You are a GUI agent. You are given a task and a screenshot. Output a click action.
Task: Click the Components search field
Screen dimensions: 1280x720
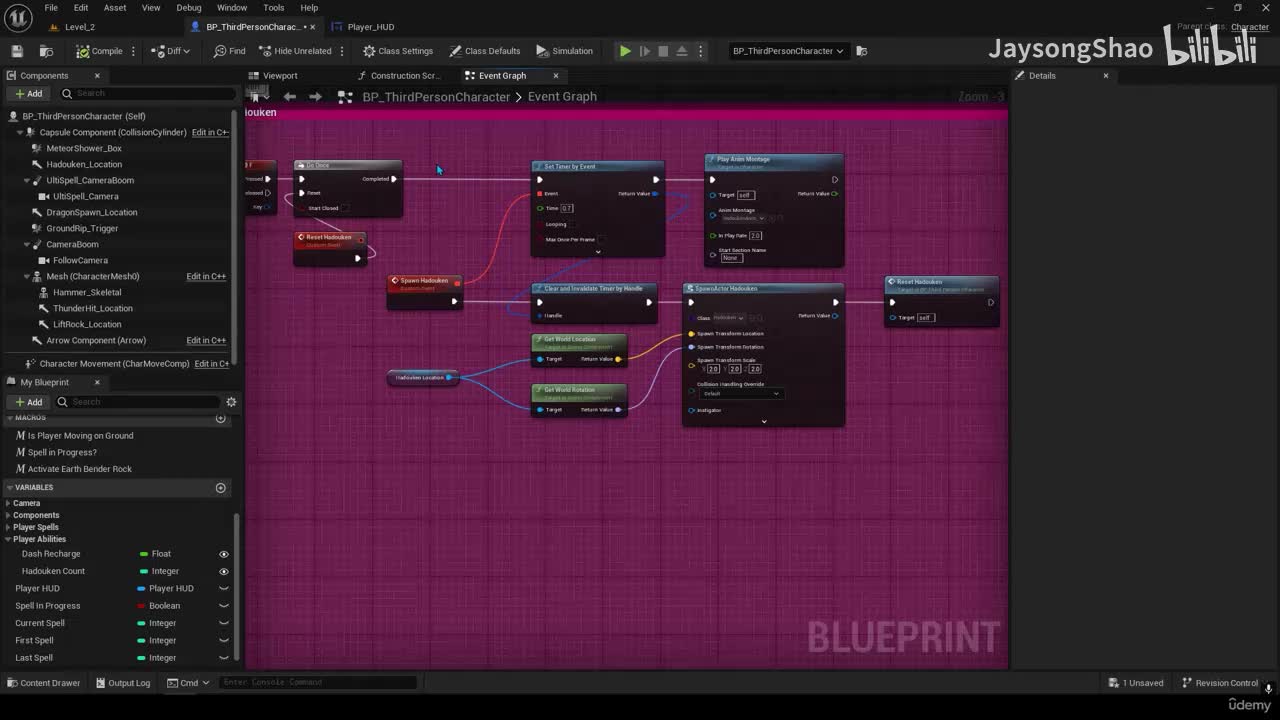148,94
